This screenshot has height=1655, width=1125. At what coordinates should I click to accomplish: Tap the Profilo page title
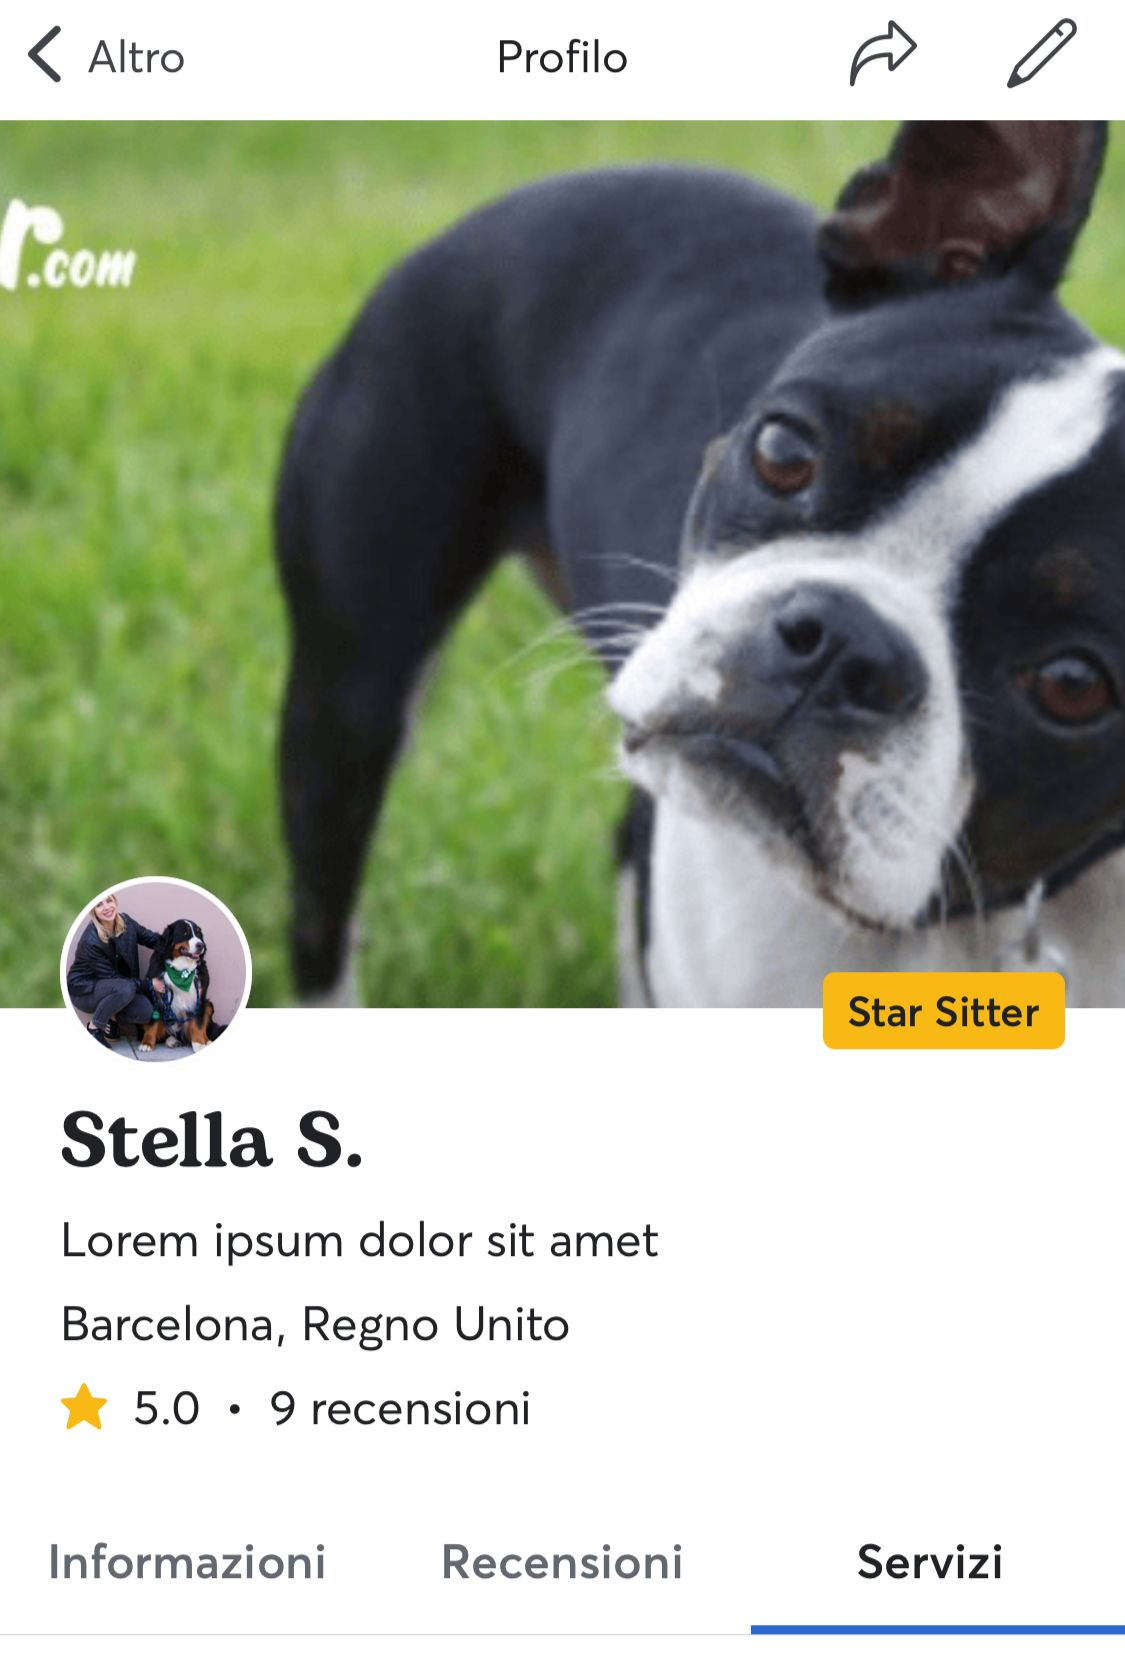(x=562, y=57)
